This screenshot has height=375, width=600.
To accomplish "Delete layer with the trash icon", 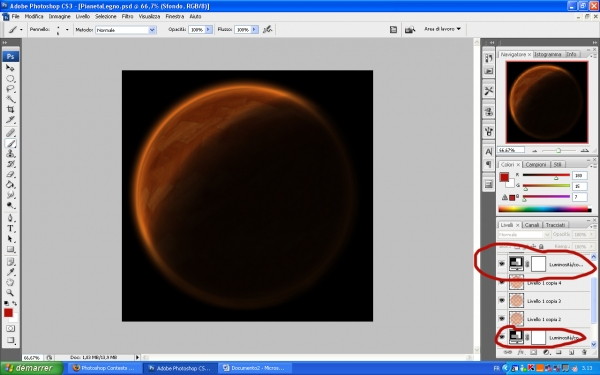I will tap(584, 352).
